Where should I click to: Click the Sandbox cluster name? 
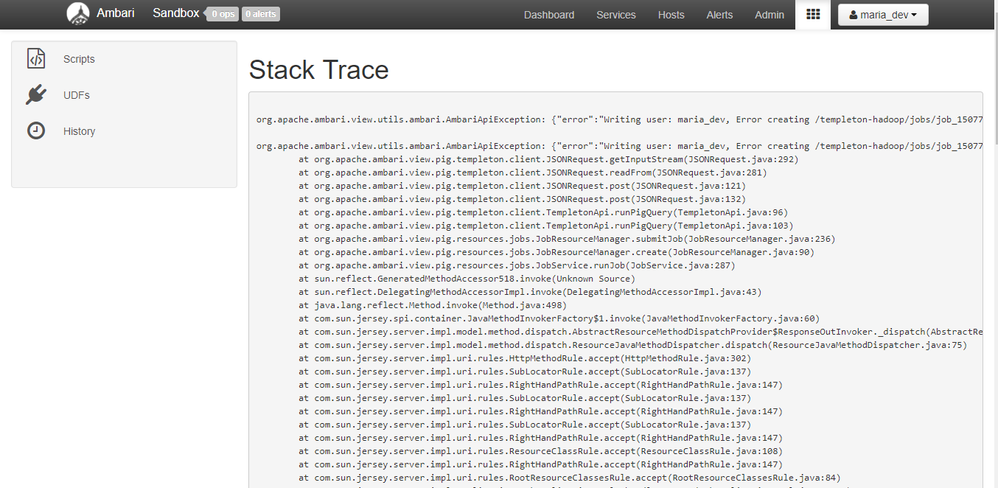176,14
